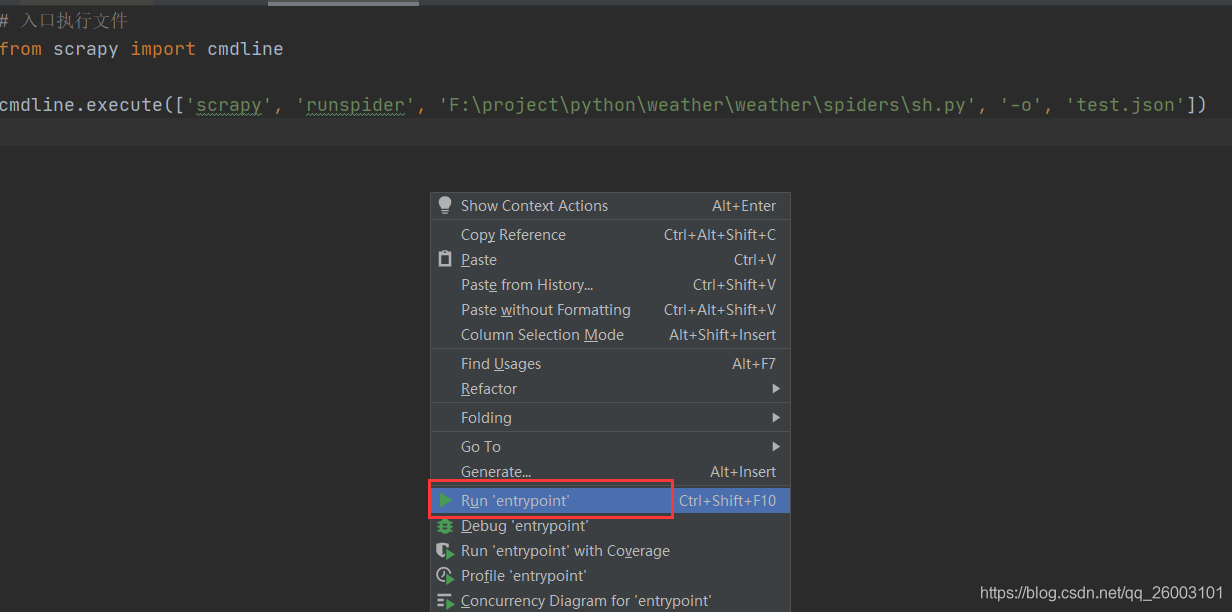This screenshot has height=612, width=1232.
Task: Click the bug icon beside Debug 'entrypoint'
Action: pyautogui.click(x=445, y=525)
